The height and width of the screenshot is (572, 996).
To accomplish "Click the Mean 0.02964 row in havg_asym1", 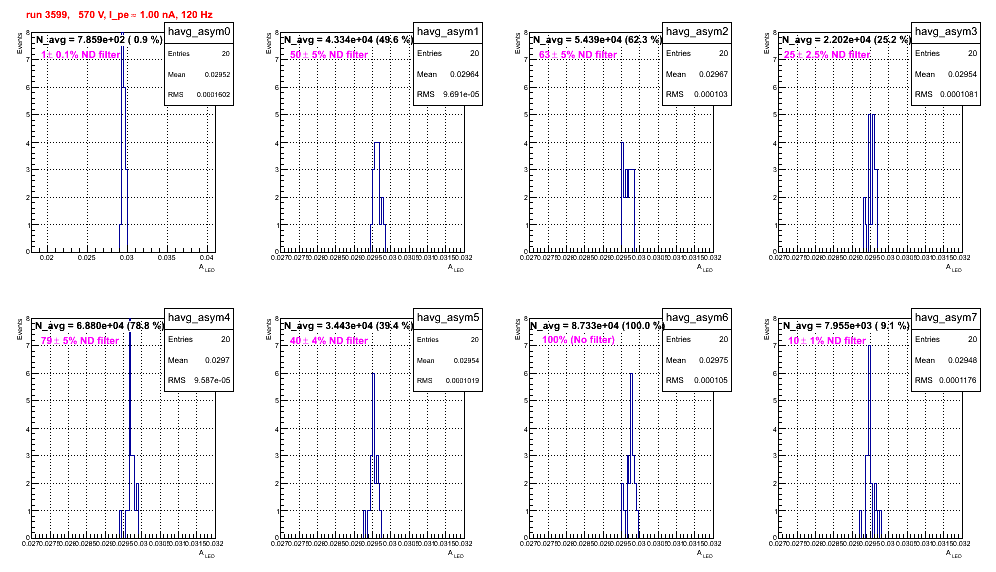I will [x=448, y=74].
